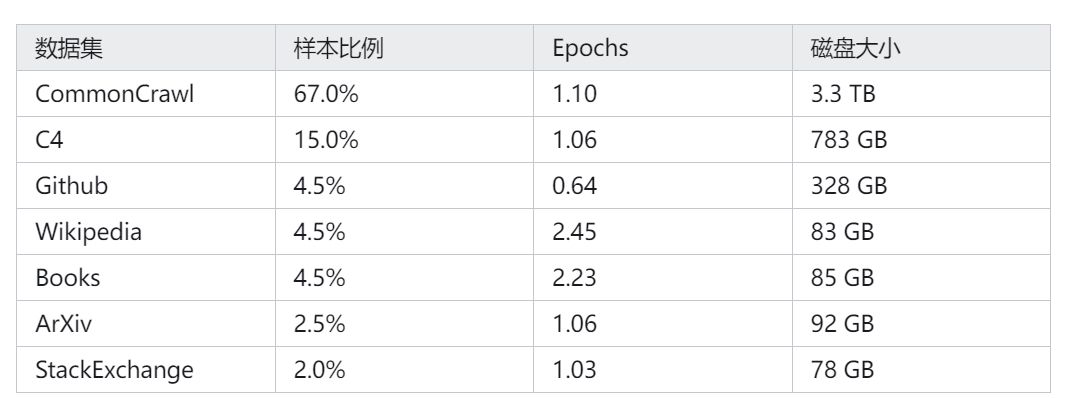1066x399 pixels.
Task: Select the Wikipedia dataset cell
Action: coord(146,232)
